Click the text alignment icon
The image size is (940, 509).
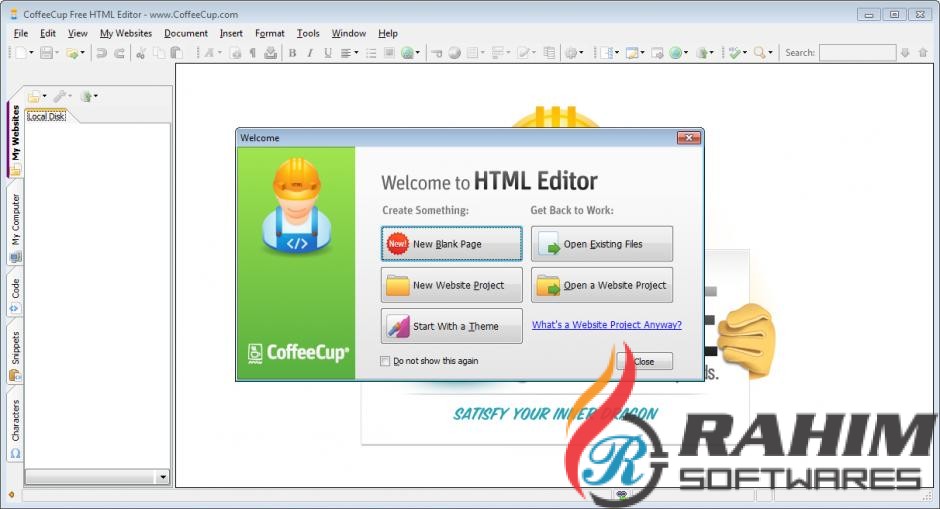(x=346, y=53)
